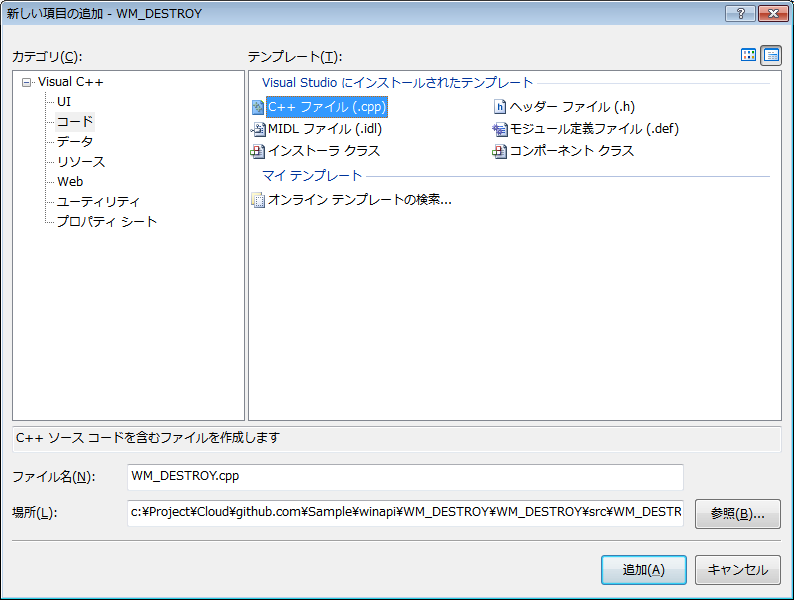
Task: Select the UI category
Action: click(x=64, y=102)
